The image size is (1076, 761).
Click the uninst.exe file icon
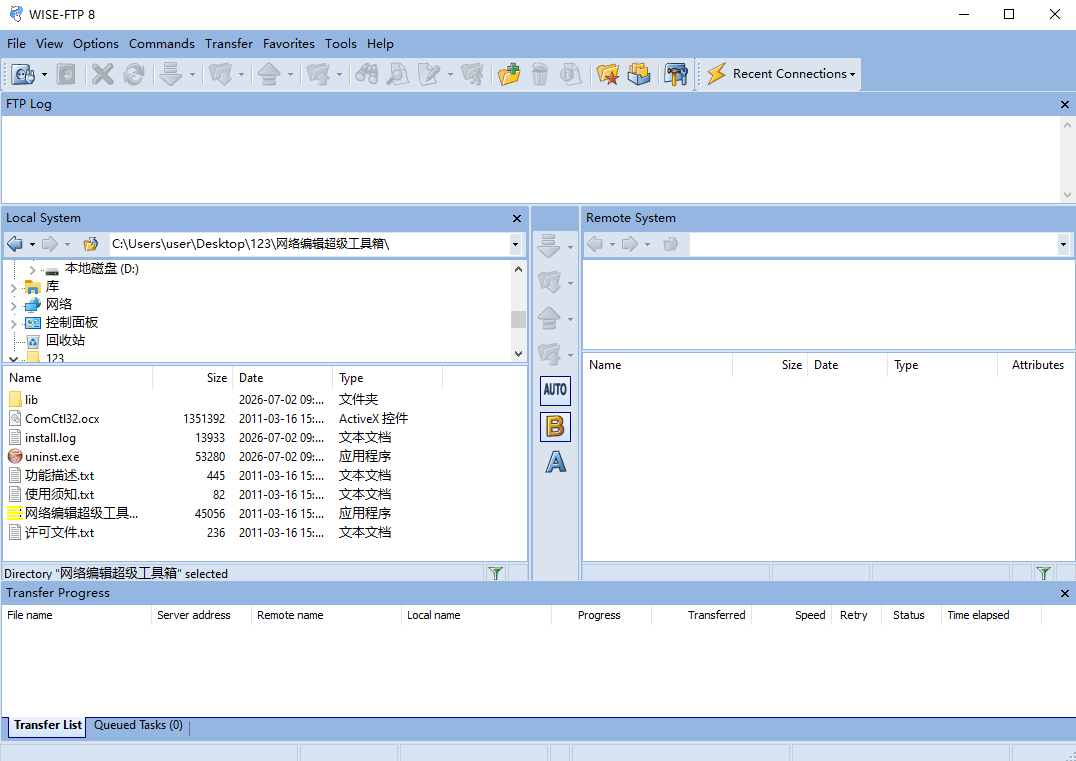click(x=15, y=456)
